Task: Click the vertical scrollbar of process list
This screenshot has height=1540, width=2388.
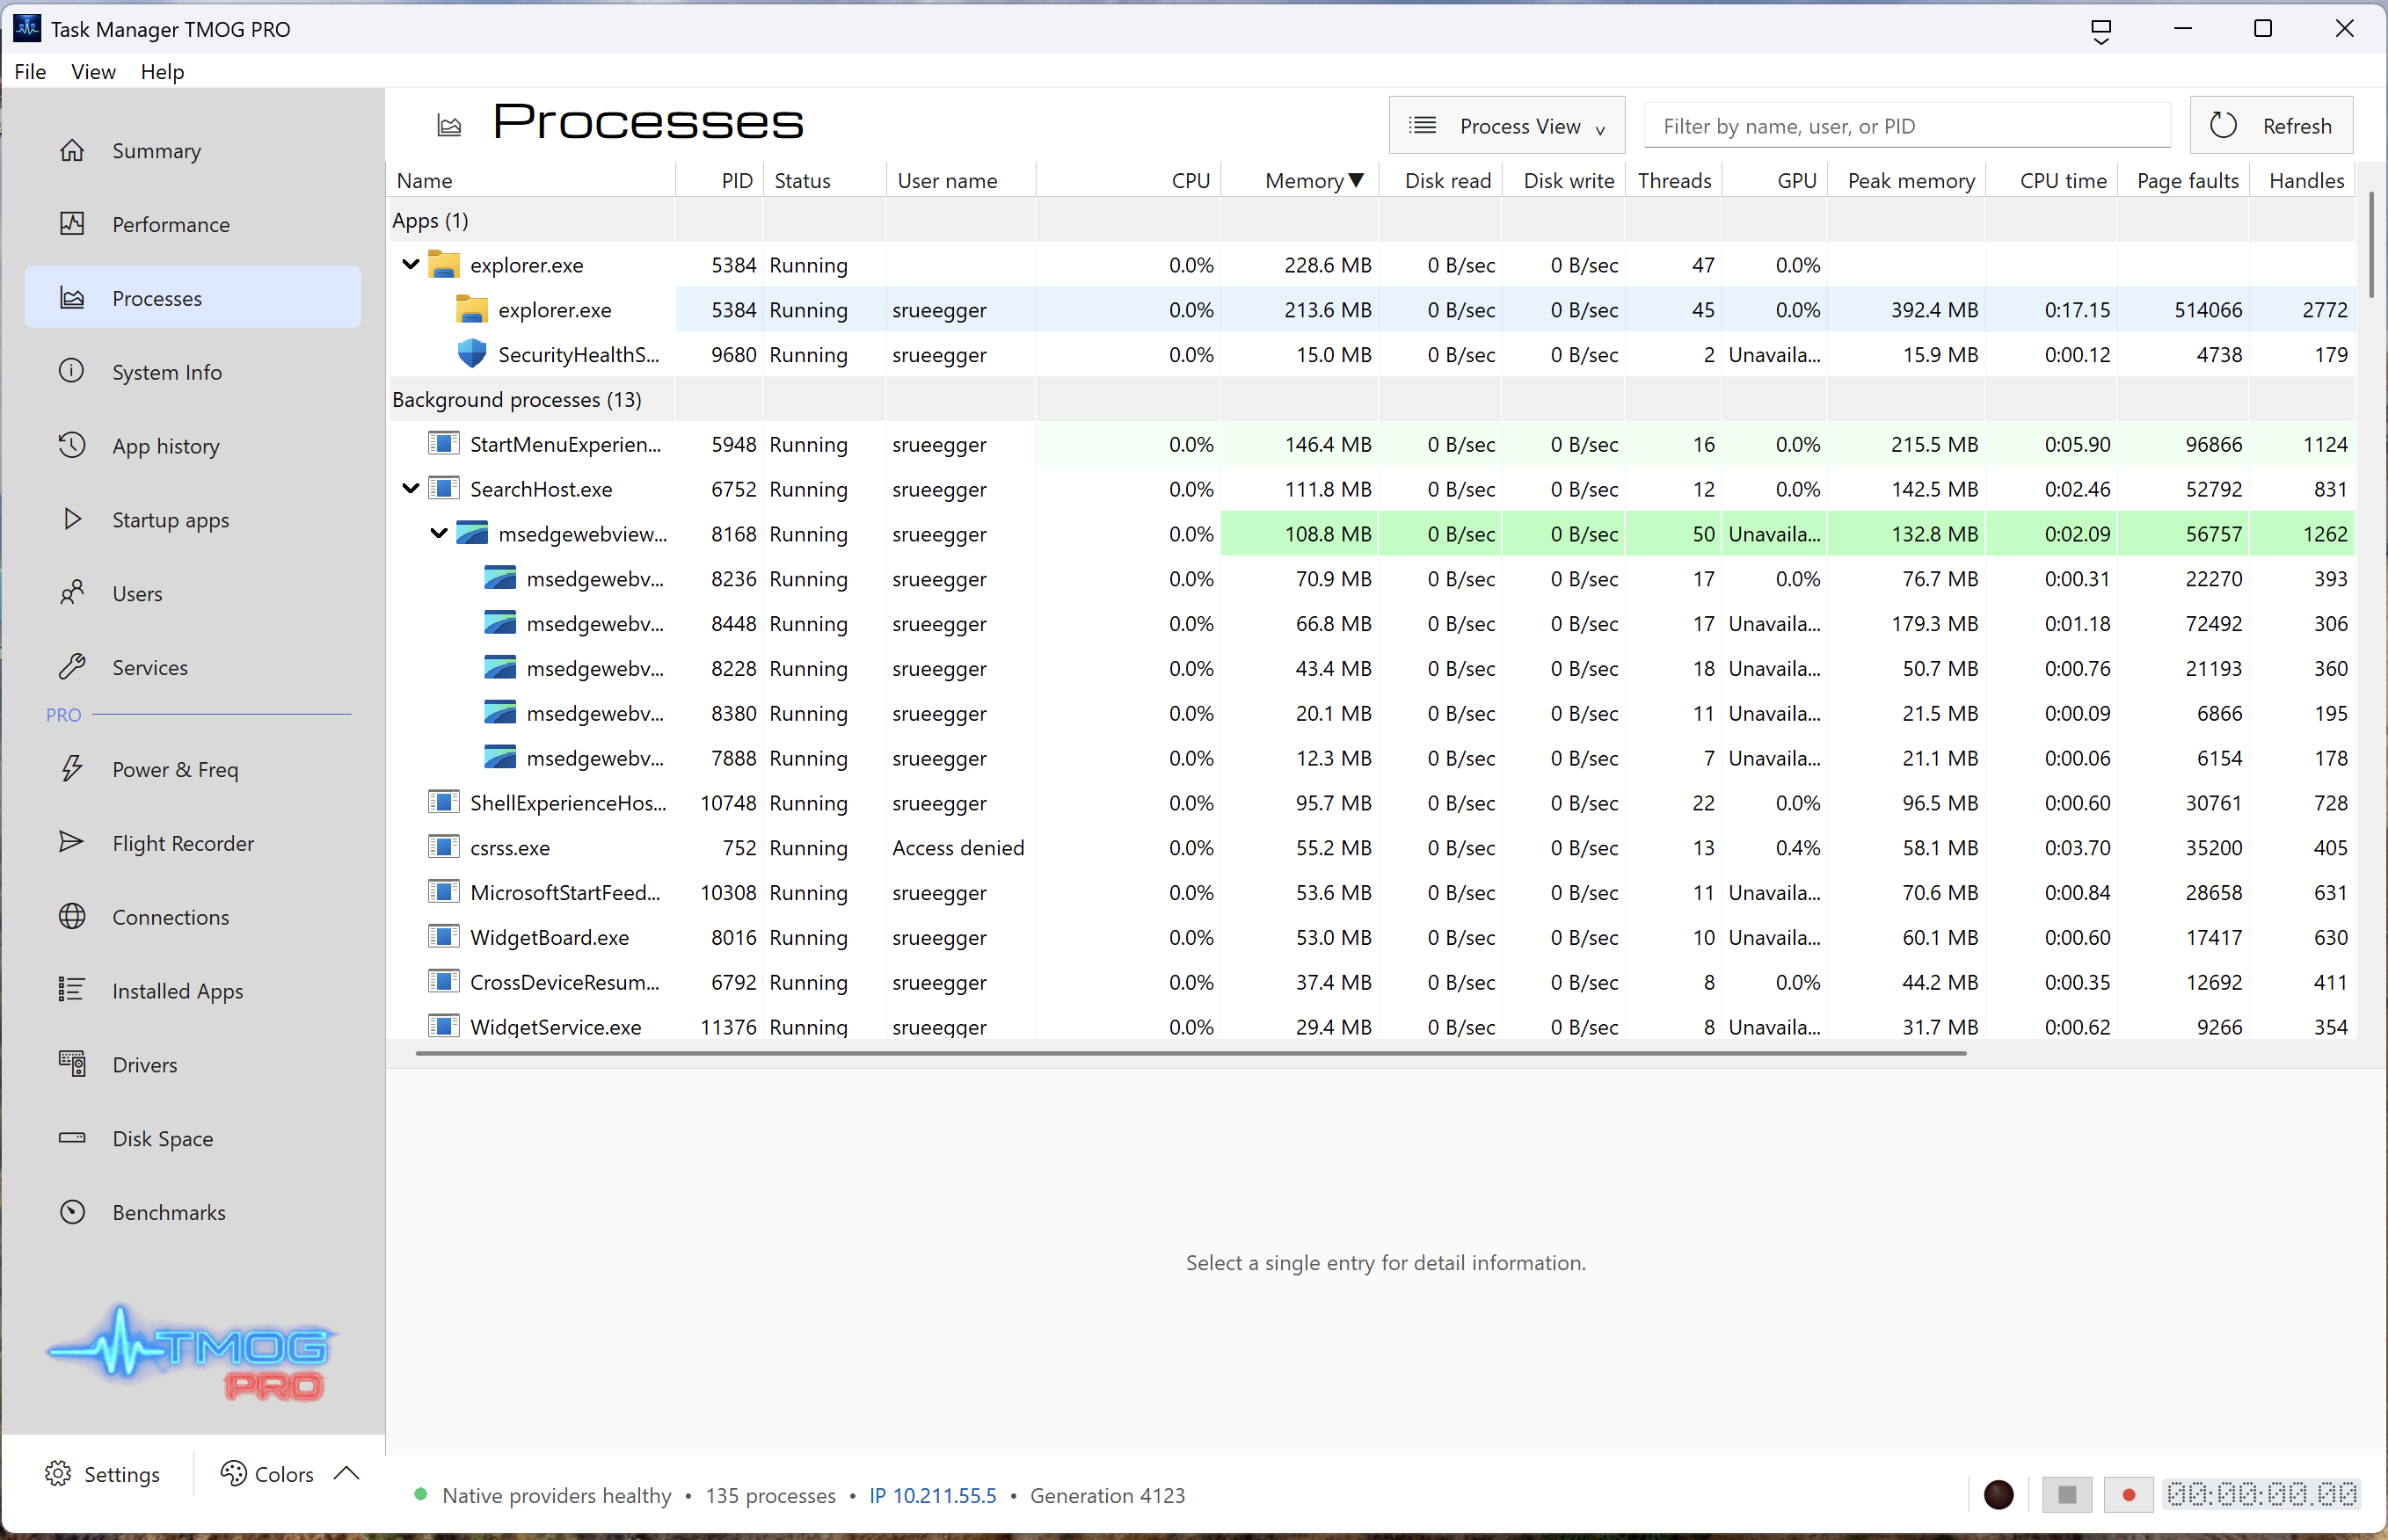Action: pyautogui.click(x=2371, y=245)
